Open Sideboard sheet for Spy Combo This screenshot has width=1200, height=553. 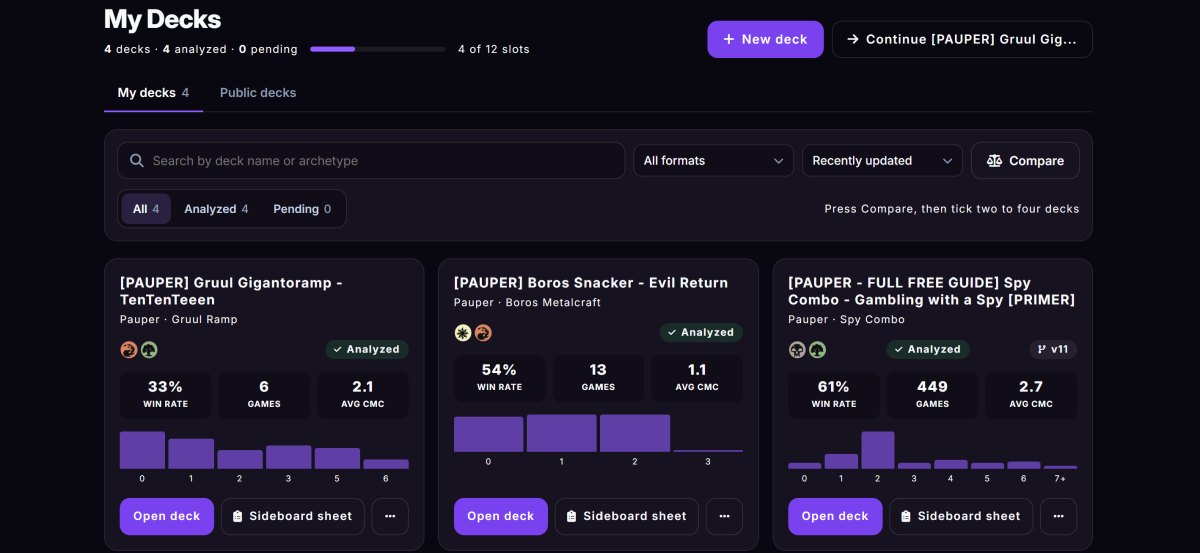pos(961,517)
